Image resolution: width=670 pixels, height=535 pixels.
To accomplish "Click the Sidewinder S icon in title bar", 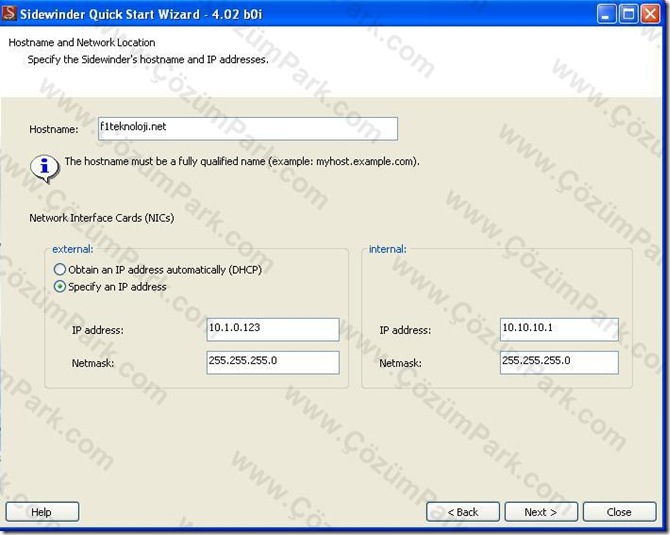I will click(x=9, y=13).
